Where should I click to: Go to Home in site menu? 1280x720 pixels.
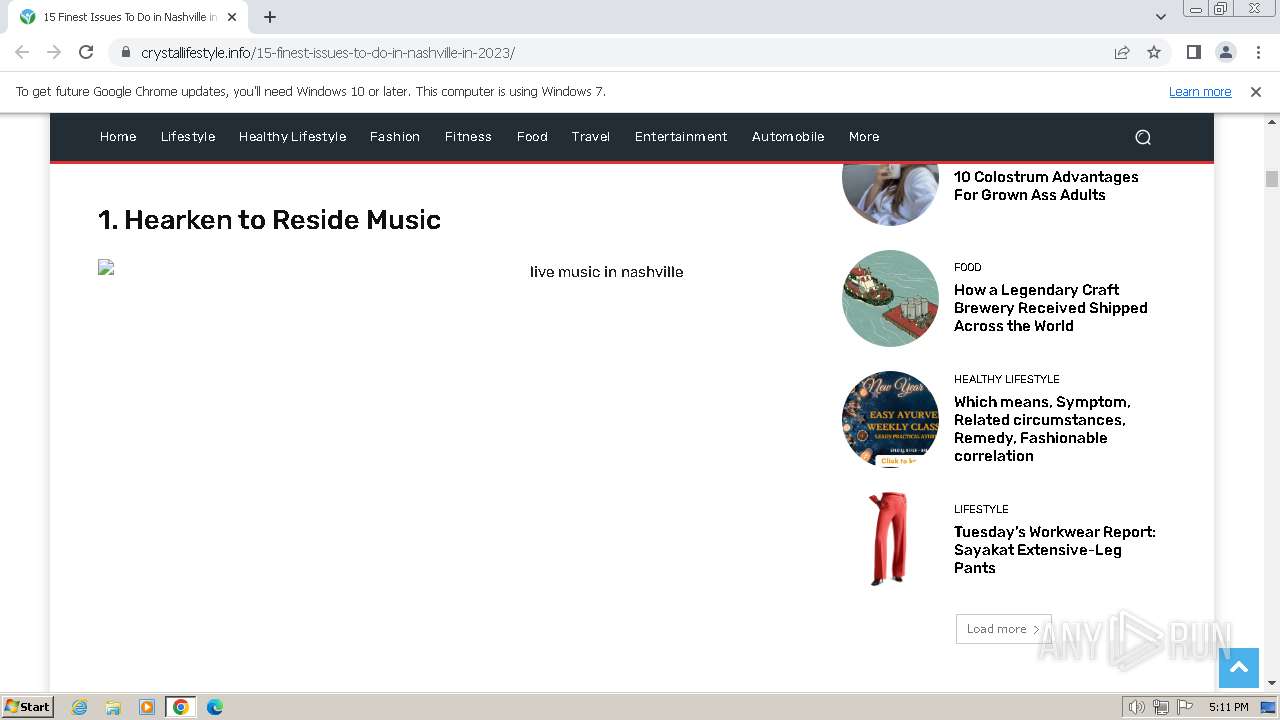[118, 137]
